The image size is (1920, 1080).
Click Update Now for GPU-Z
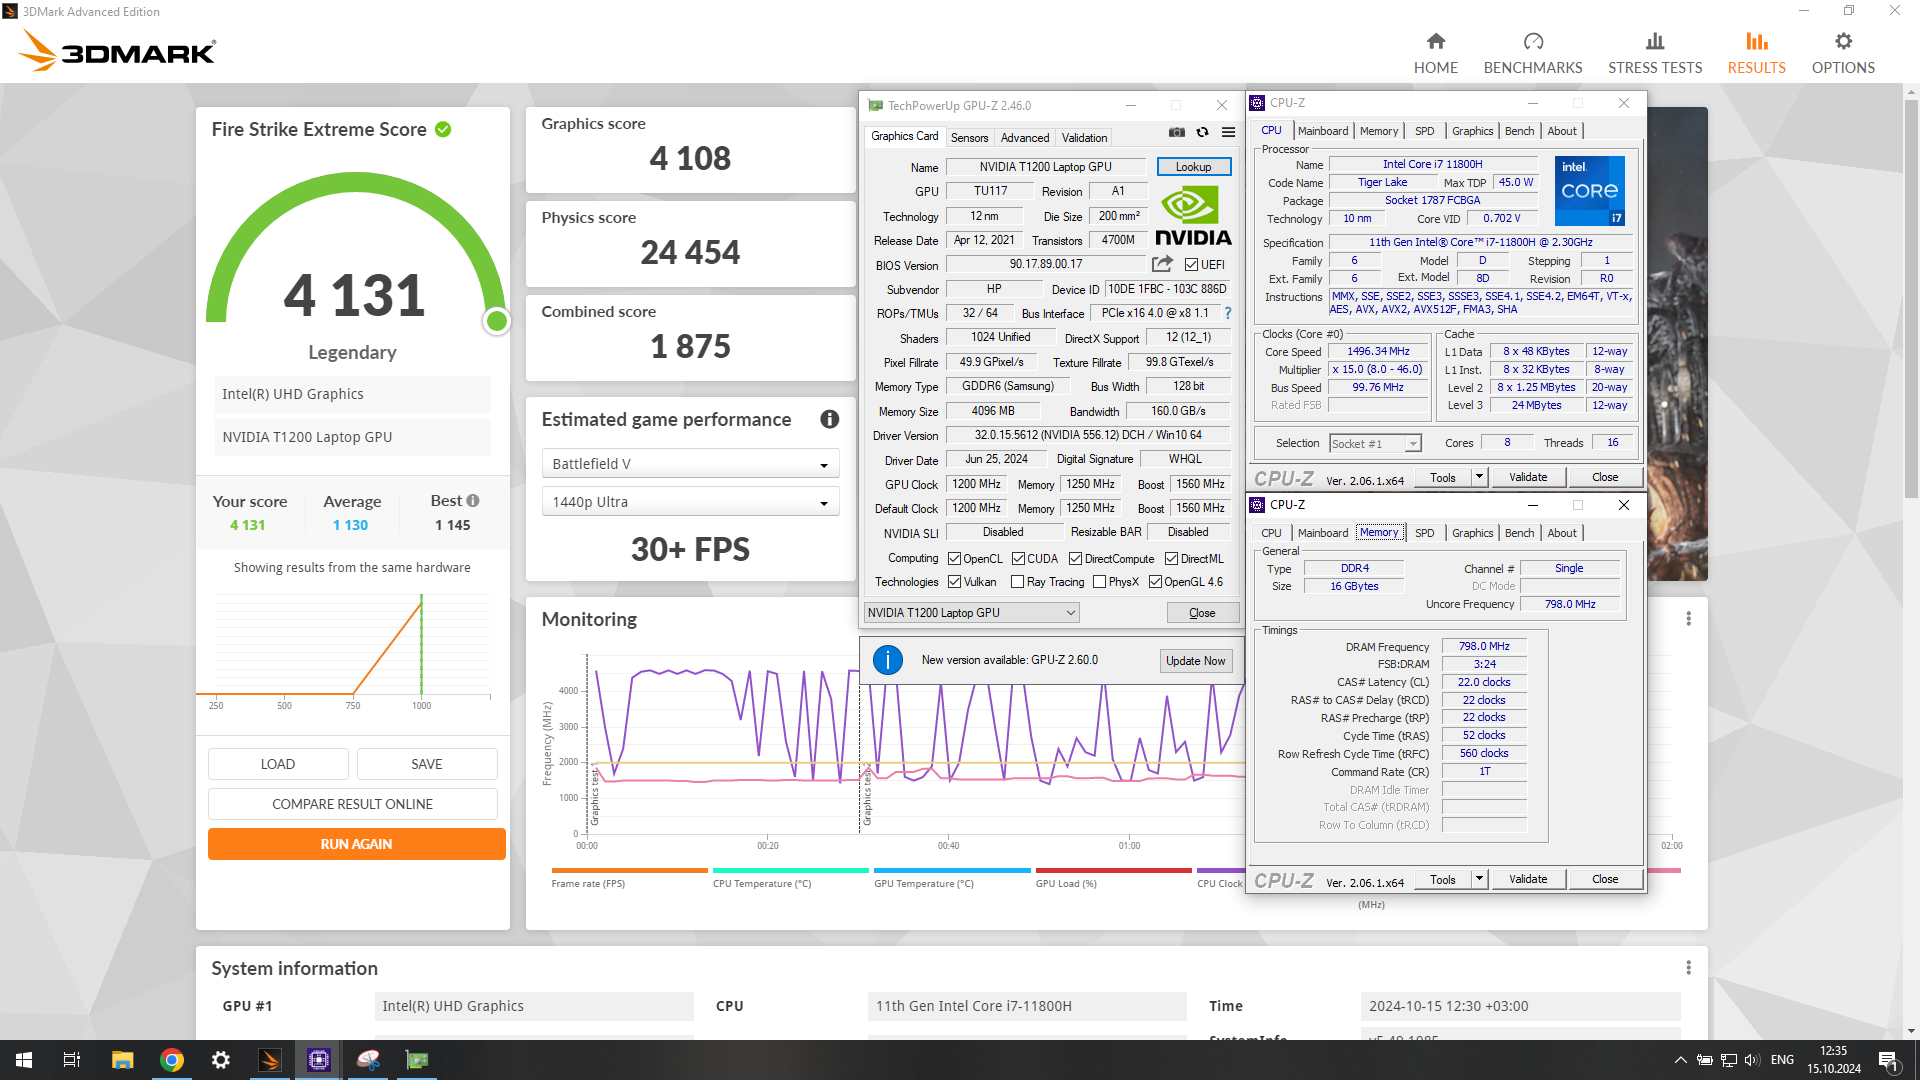(x=1195, y=661)
